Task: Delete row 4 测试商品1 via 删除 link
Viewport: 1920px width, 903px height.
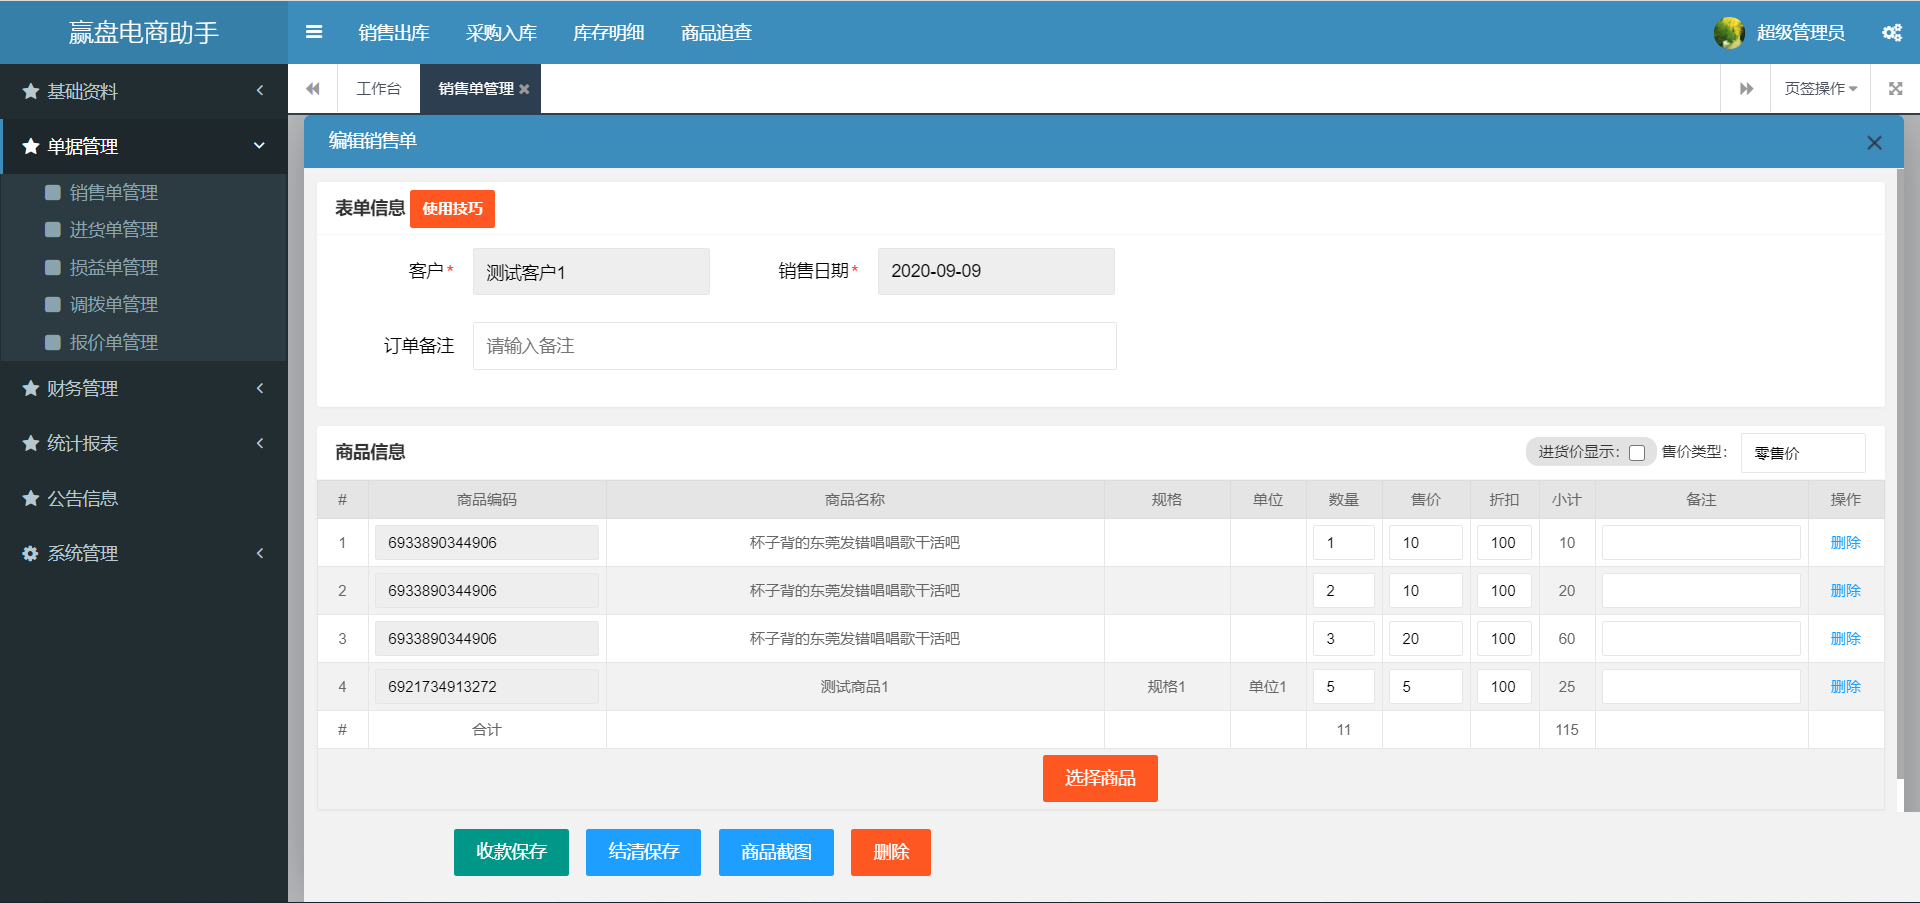Action: click(1845, 687)
